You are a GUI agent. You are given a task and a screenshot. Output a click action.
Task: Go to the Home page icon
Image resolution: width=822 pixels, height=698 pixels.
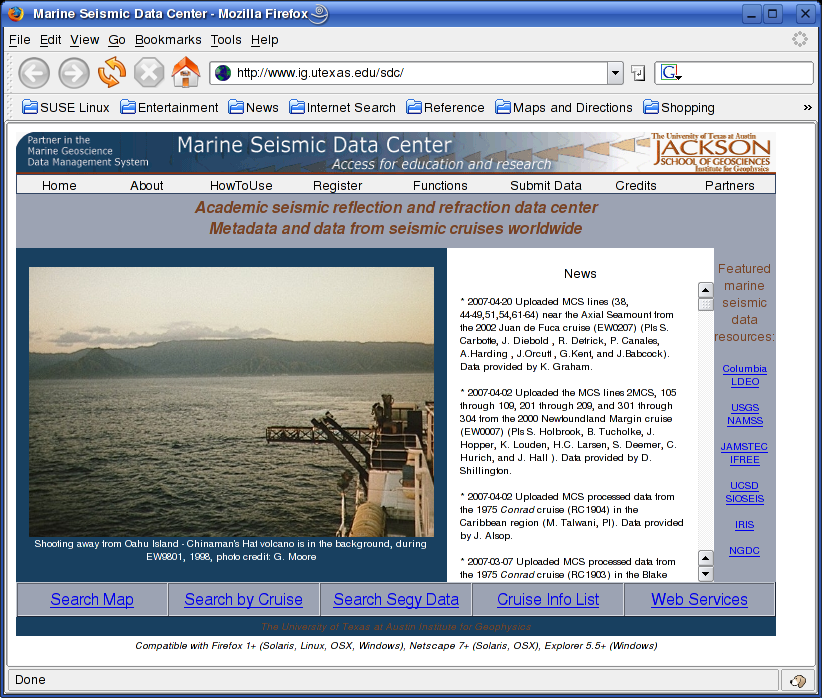pos(186,73)
